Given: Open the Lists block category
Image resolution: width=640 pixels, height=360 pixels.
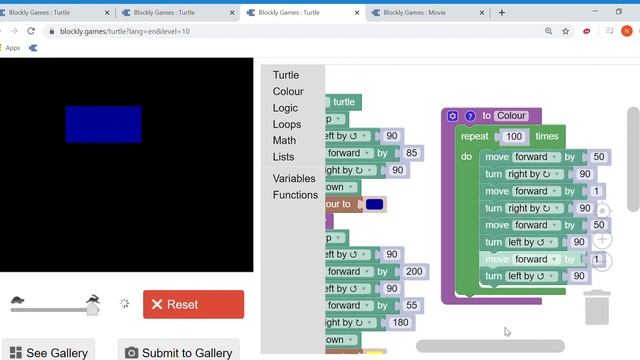Looking at the screenshot, I should tap(283, 157).
